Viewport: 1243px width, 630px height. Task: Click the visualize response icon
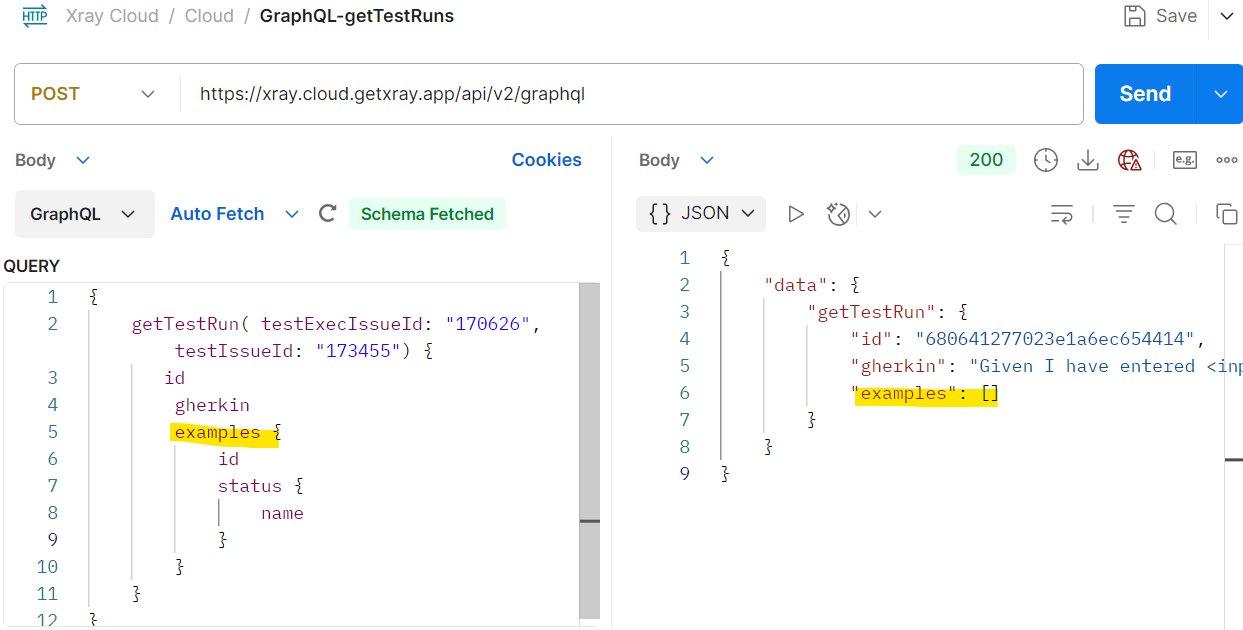click(837, 213)
